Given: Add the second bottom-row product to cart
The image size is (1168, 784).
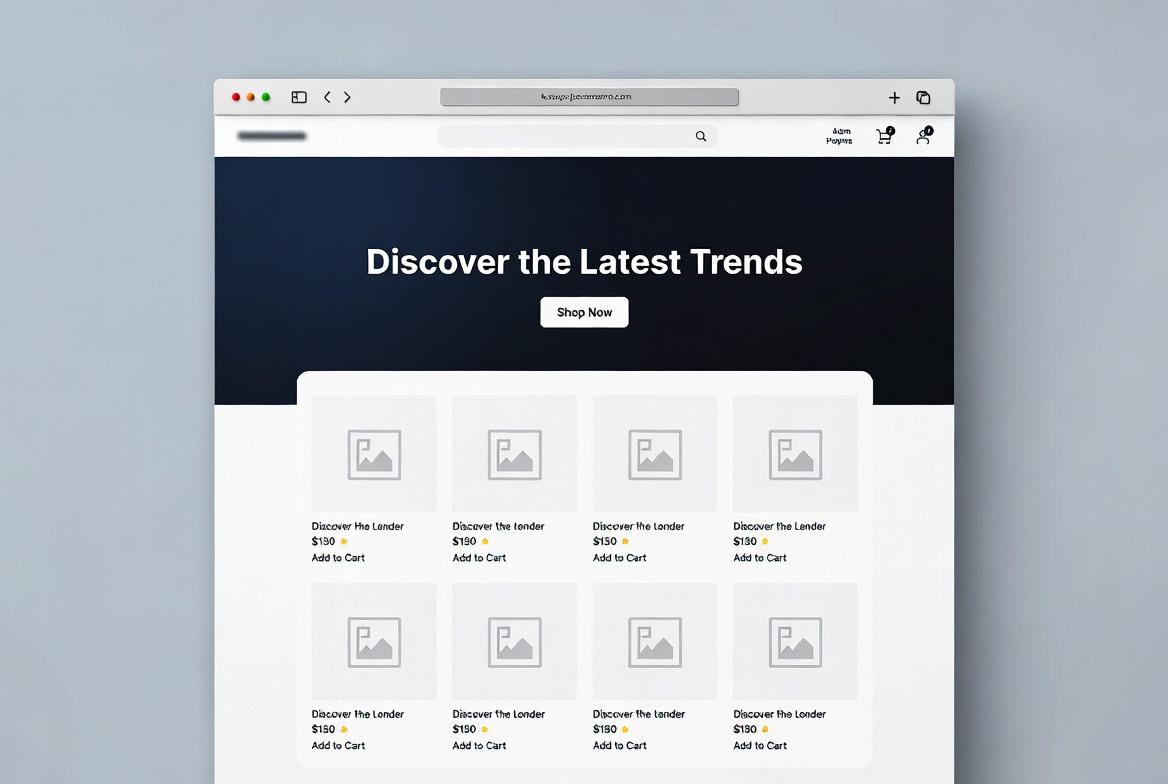Looking at the screenshot, I should [479, 745].
